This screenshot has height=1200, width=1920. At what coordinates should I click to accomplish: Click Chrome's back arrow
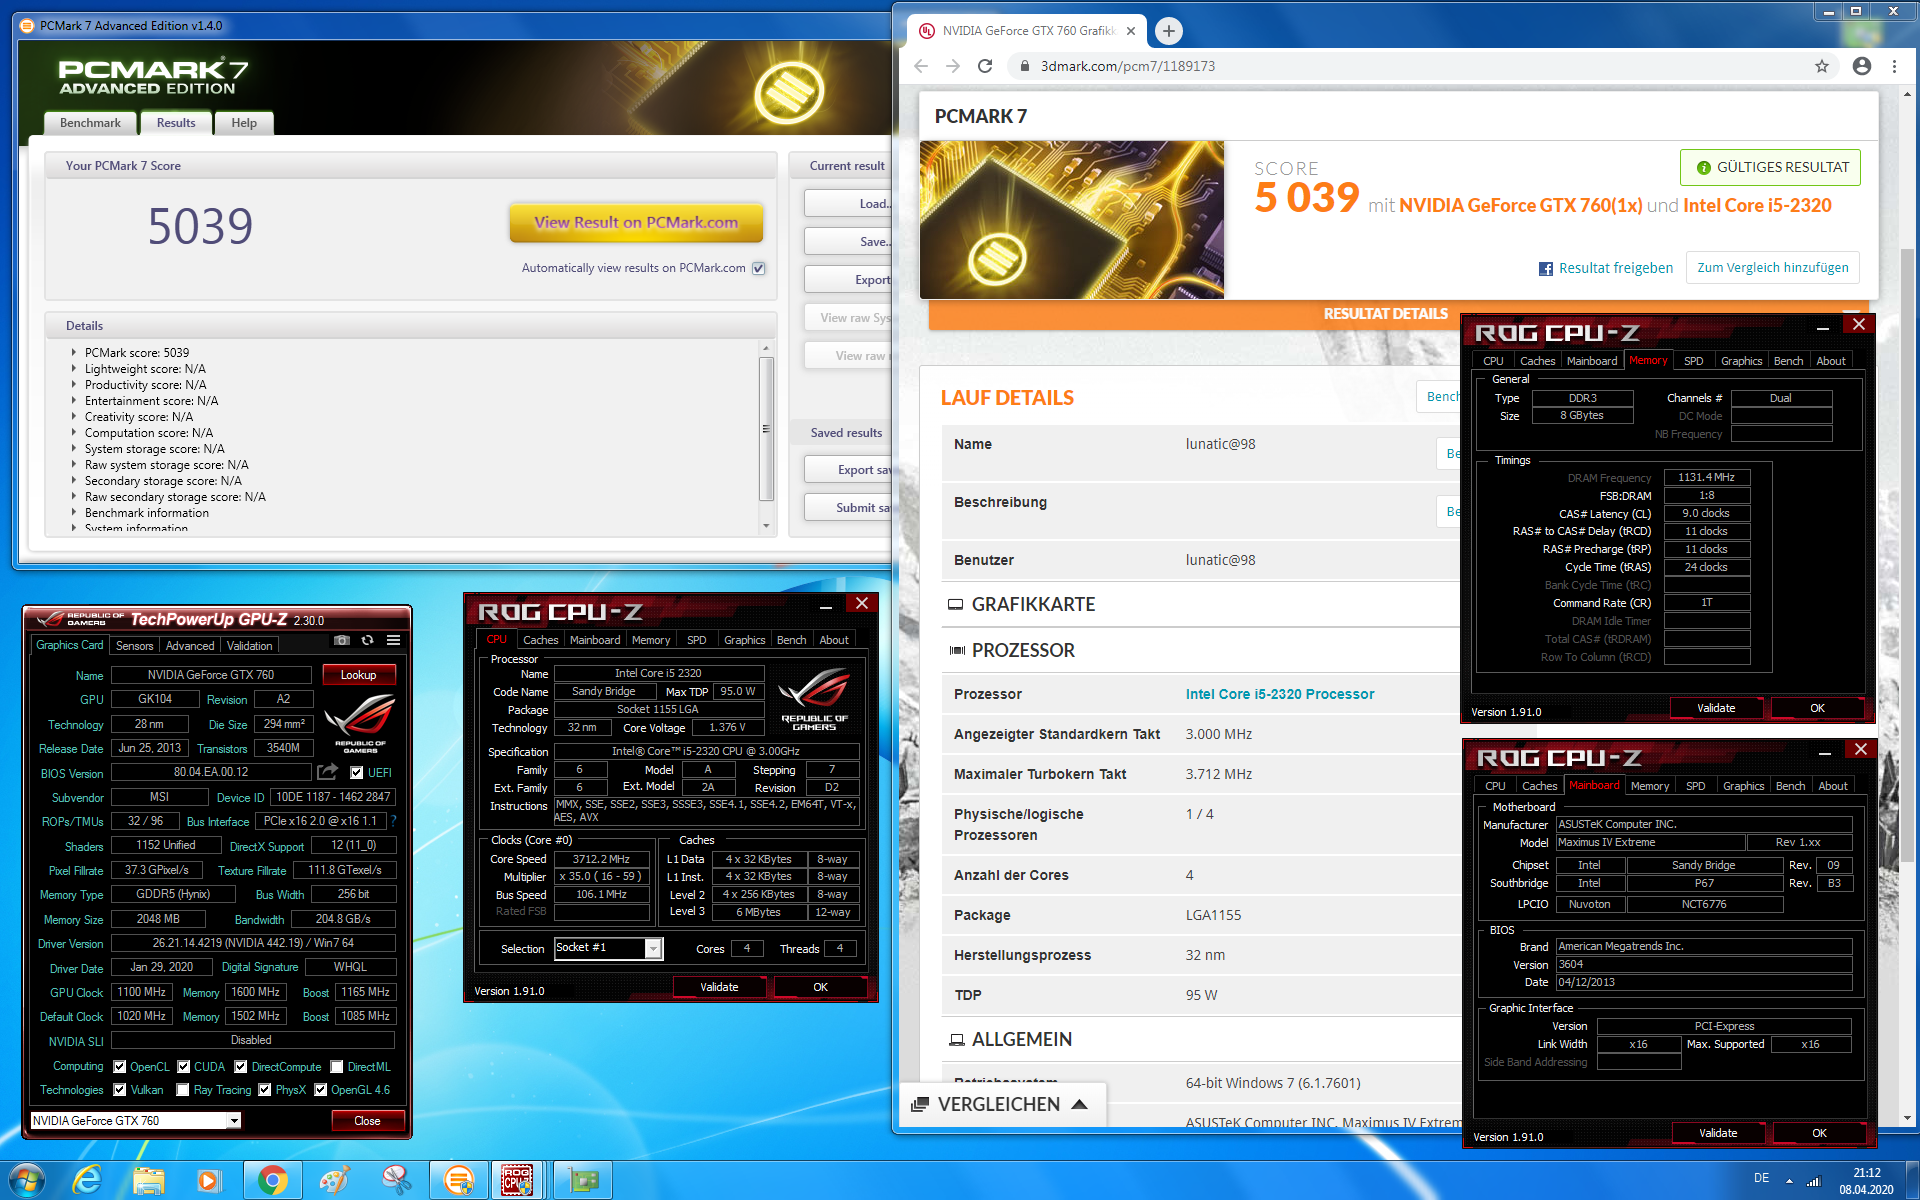(921, 66)
